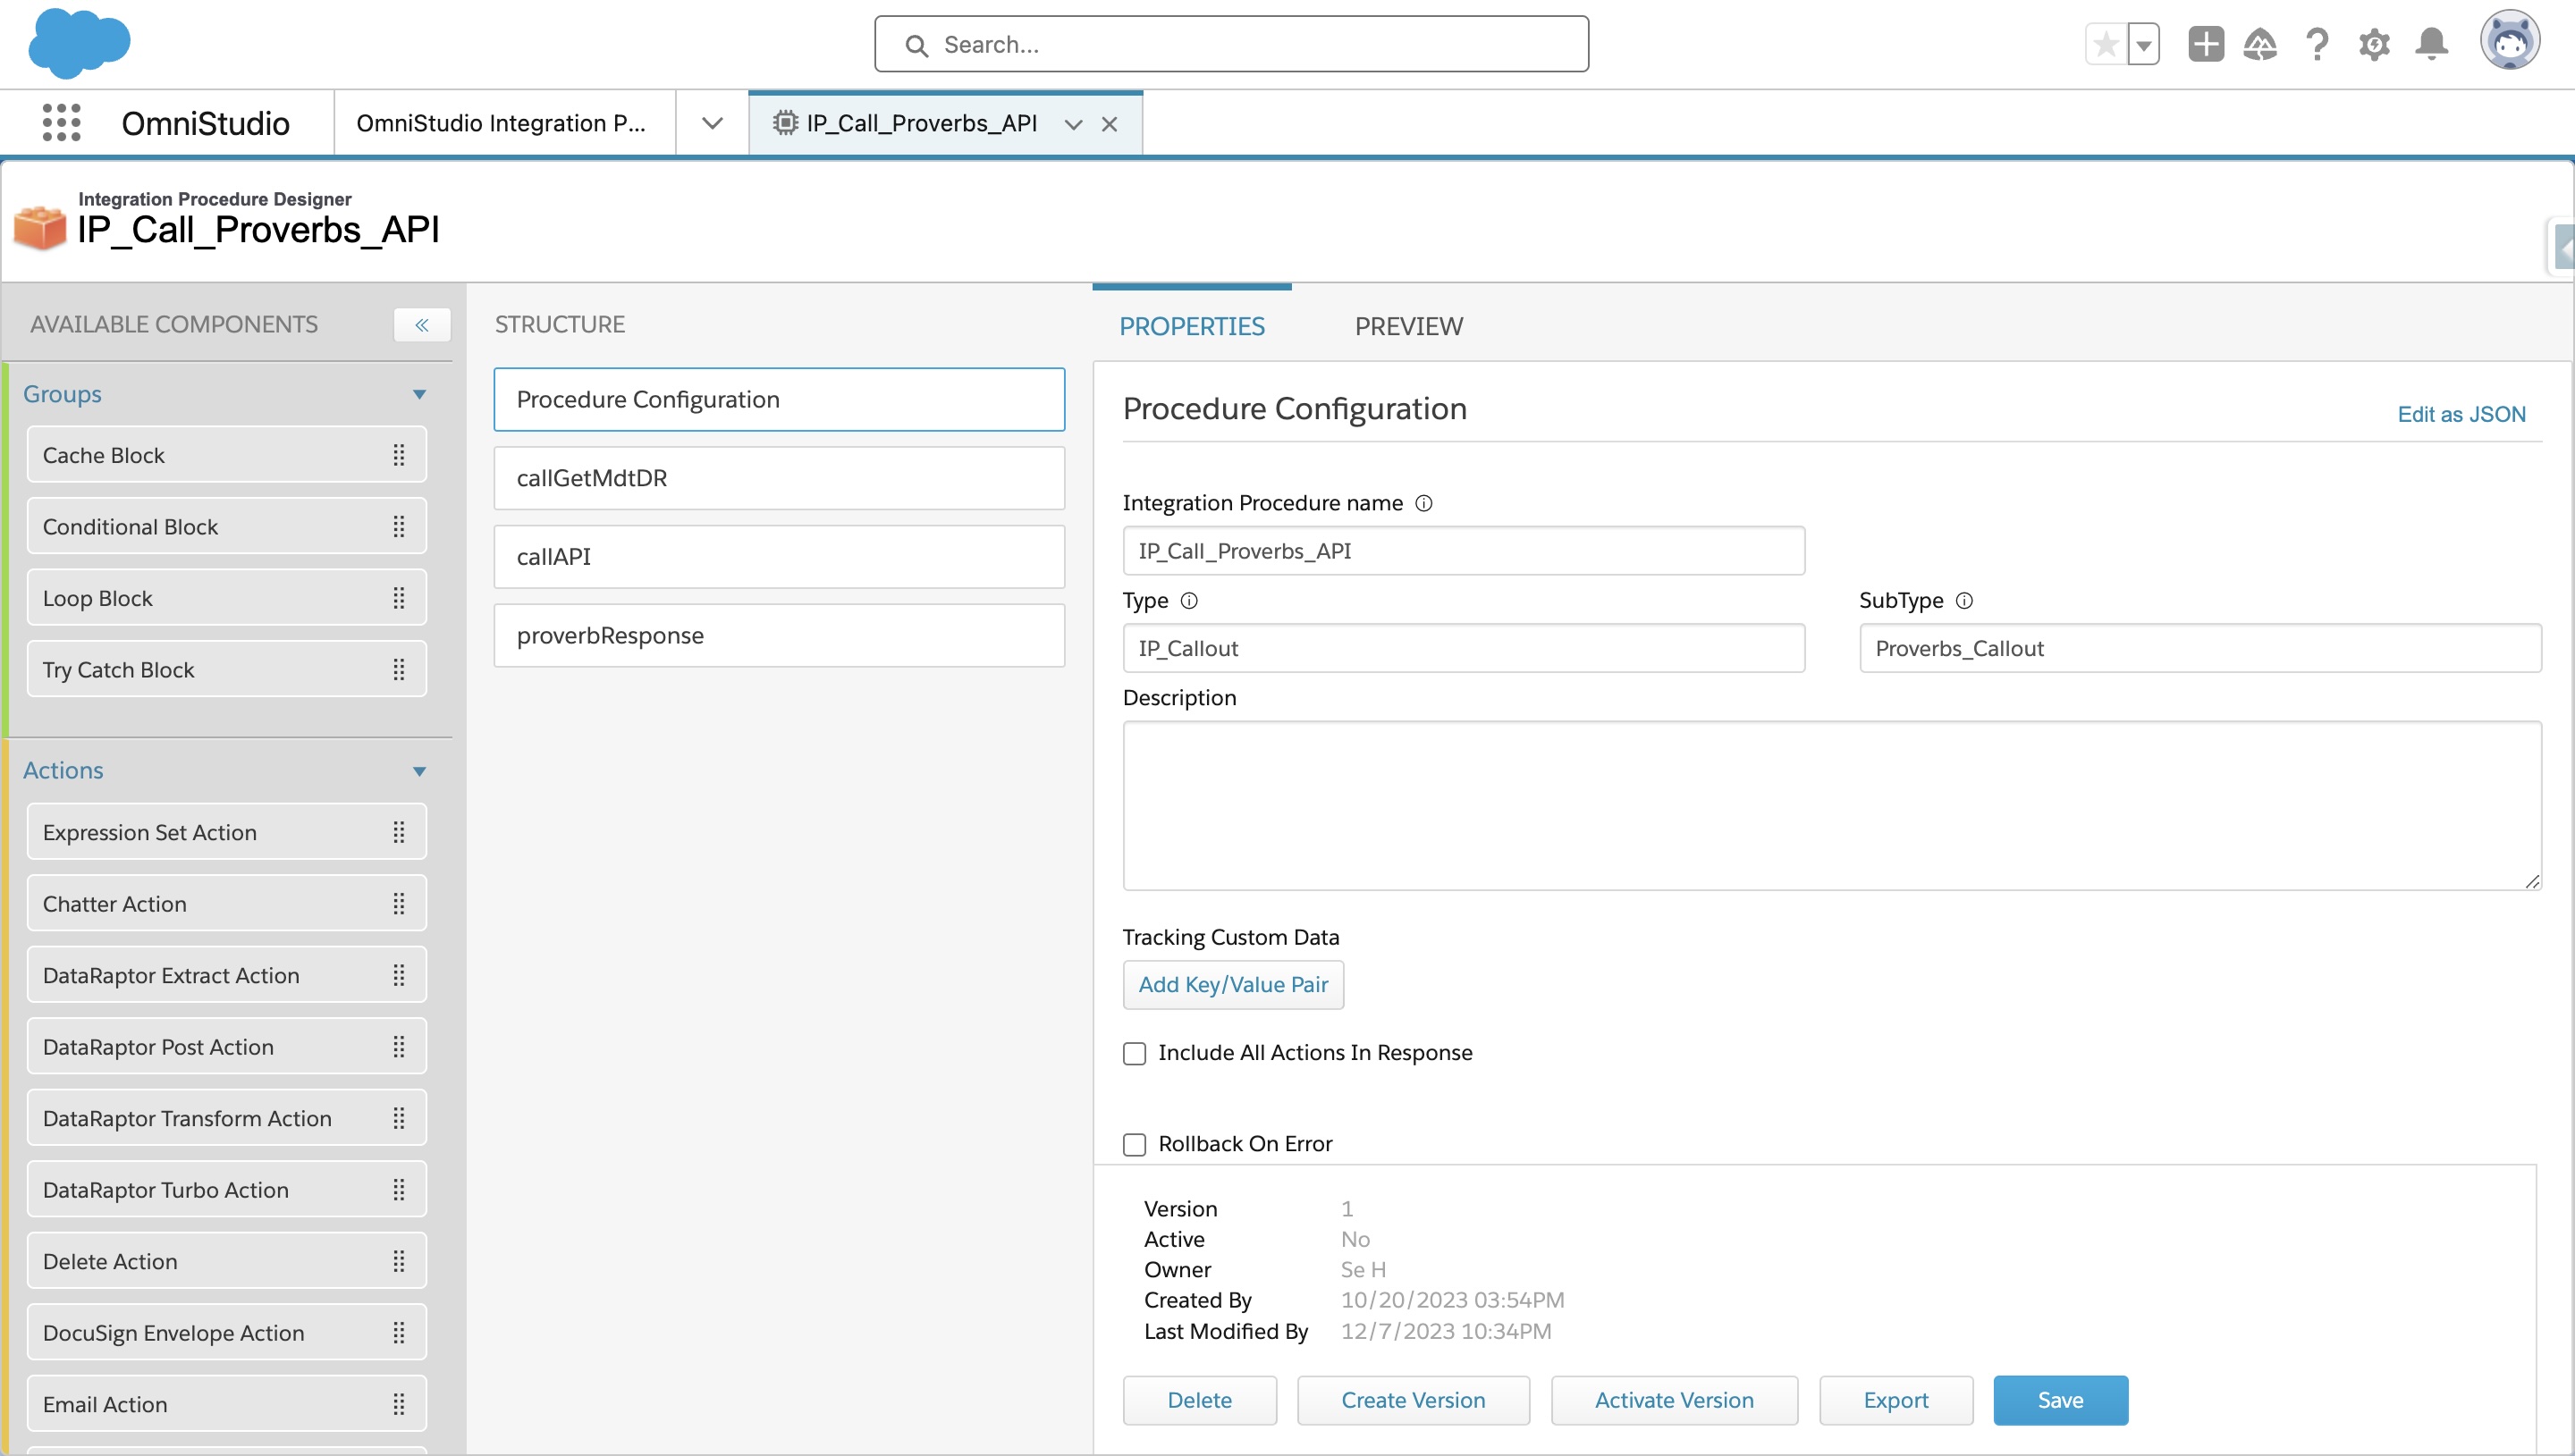Screen dimensions: 2575x1456
Task: Focus the global Search field
Action: click(x=1231, y=44)
